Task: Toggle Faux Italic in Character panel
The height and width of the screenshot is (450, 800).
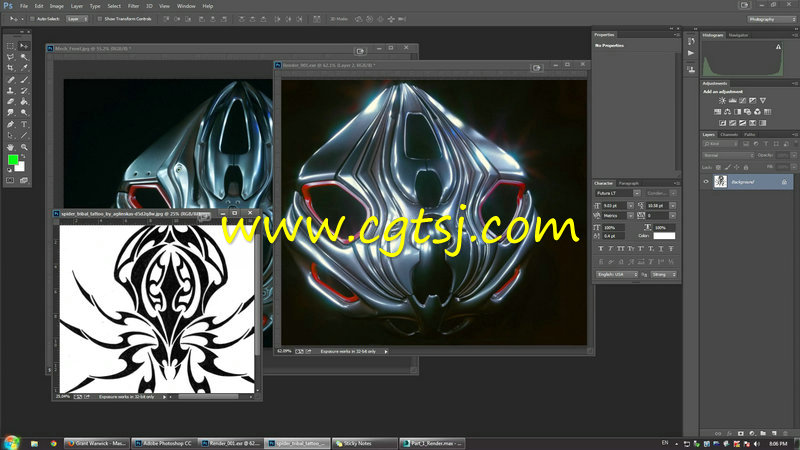Action: pos(611,248)
